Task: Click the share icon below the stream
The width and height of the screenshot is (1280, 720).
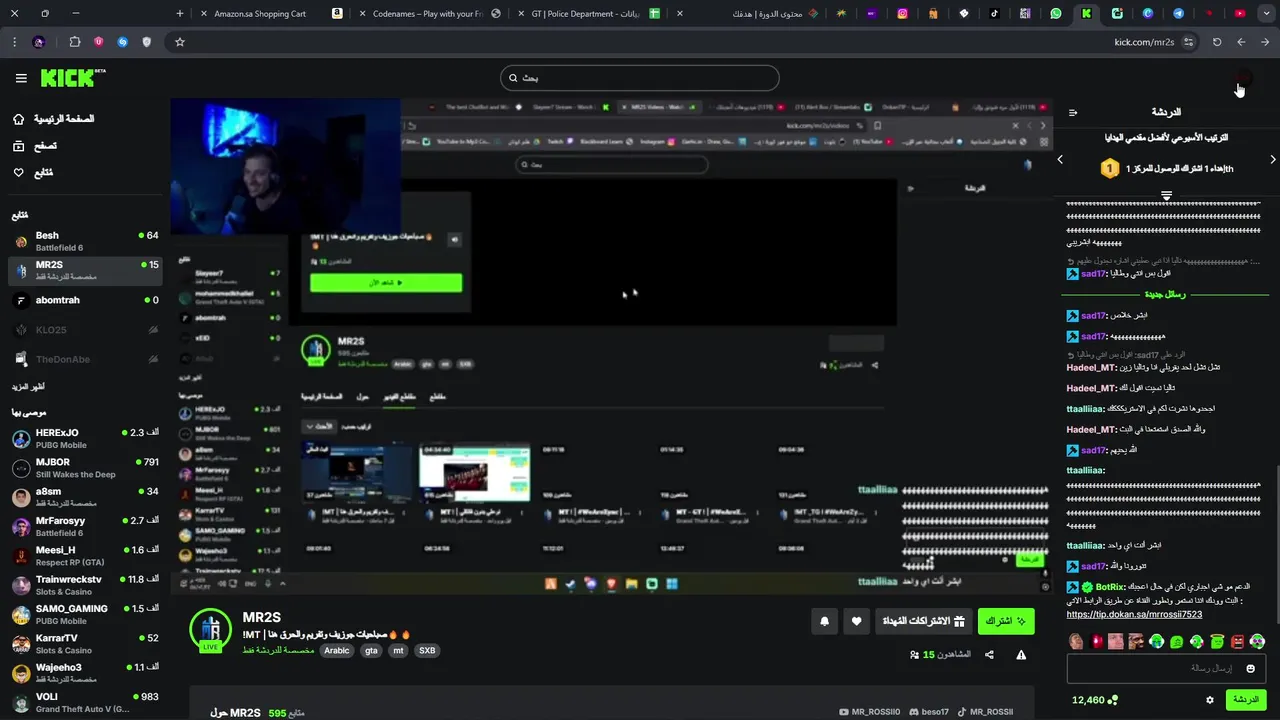Action: [x=989, y=655]
